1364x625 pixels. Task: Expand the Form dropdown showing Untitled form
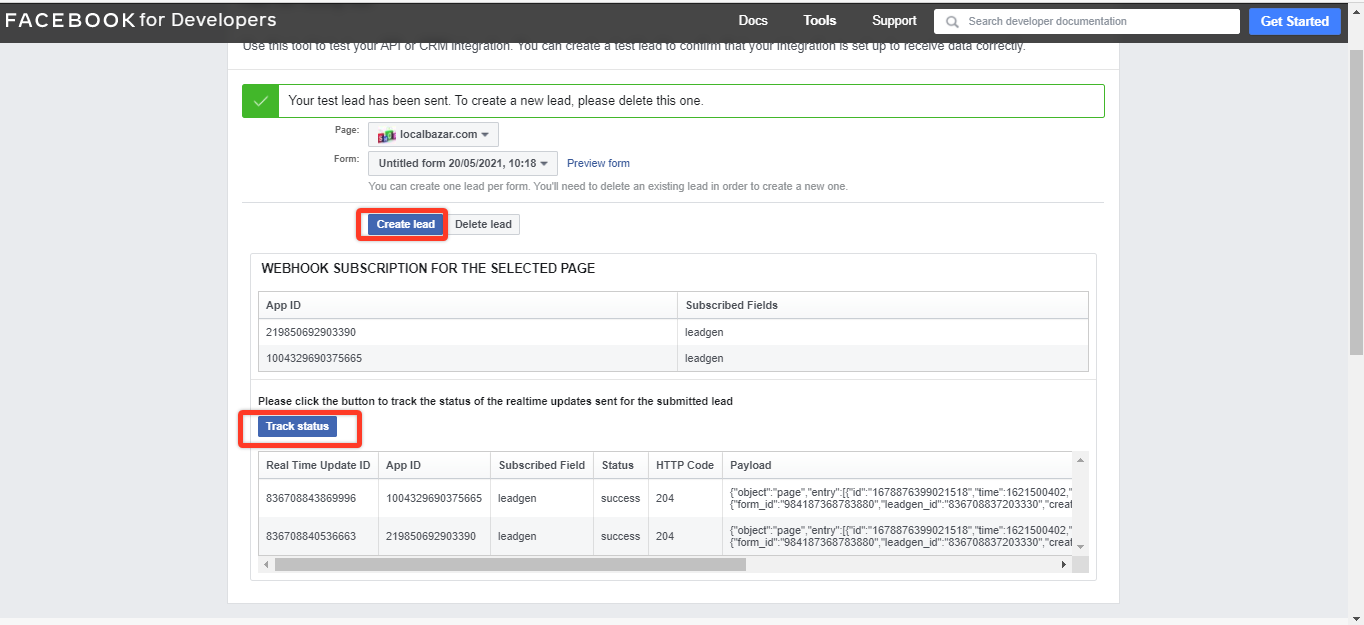point(463,163)
